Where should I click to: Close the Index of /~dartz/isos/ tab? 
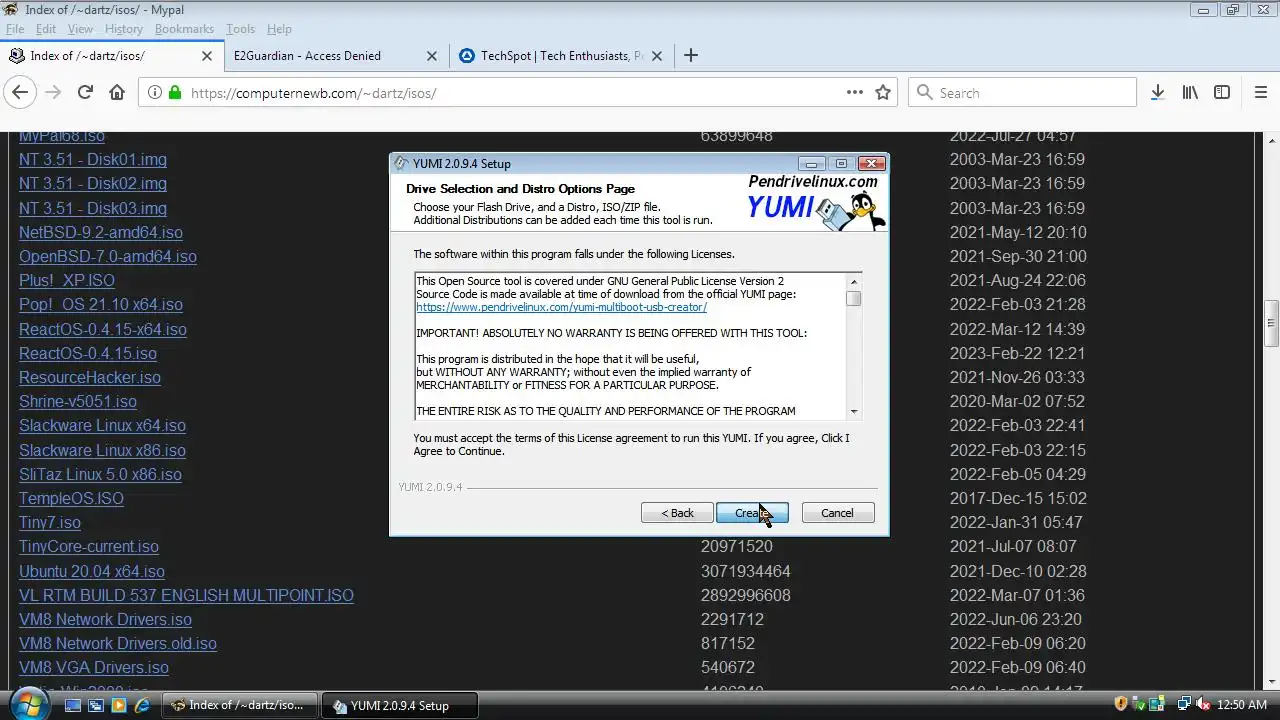pos(207,56)
